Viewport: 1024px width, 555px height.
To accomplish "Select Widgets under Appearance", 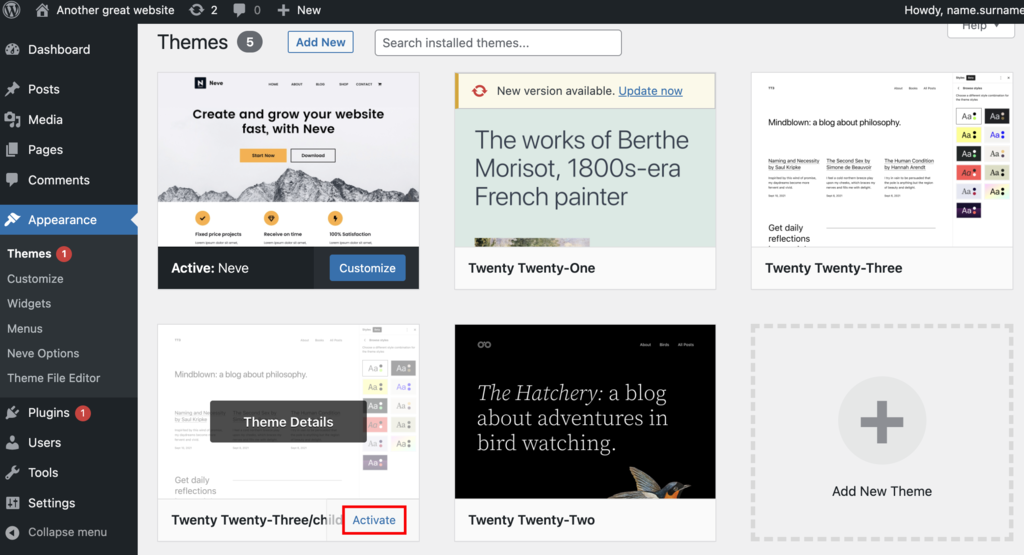I will (29, 304).
